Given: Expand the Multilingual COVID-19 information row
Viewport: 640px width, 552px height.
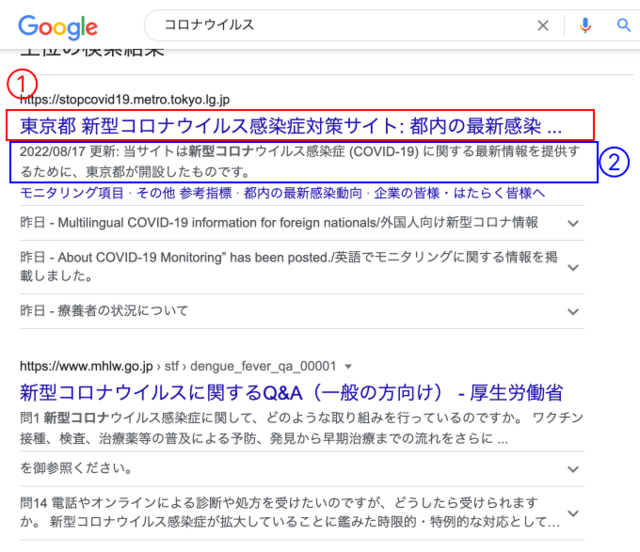Looking at the screenshot, I should (x=302, y=223).
